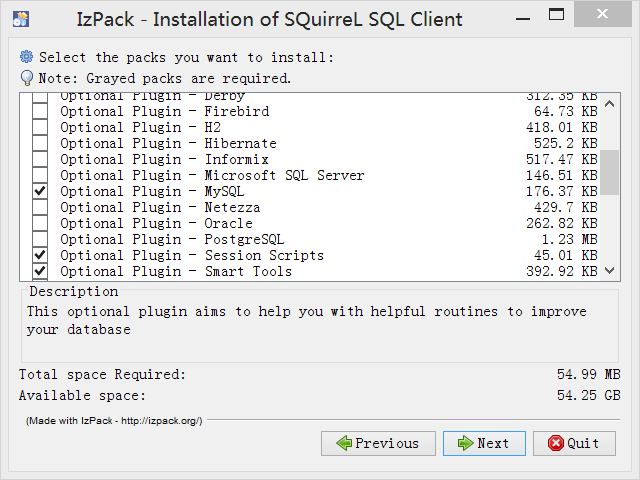Uncheck the MySQL plugin checkbox
Image resolution: width=640 pixels, height=480 pixels.
click(x=40, y=191)
